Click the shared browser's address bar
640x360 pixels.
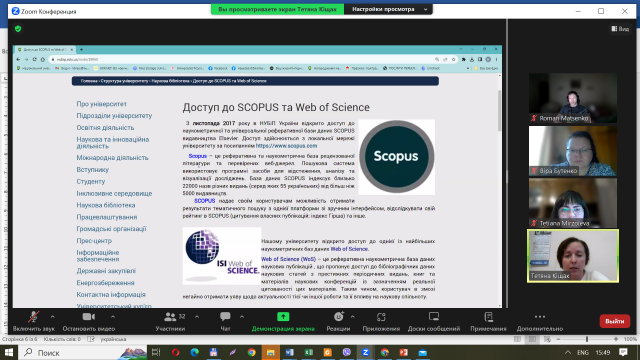click(x=241, y=60)
